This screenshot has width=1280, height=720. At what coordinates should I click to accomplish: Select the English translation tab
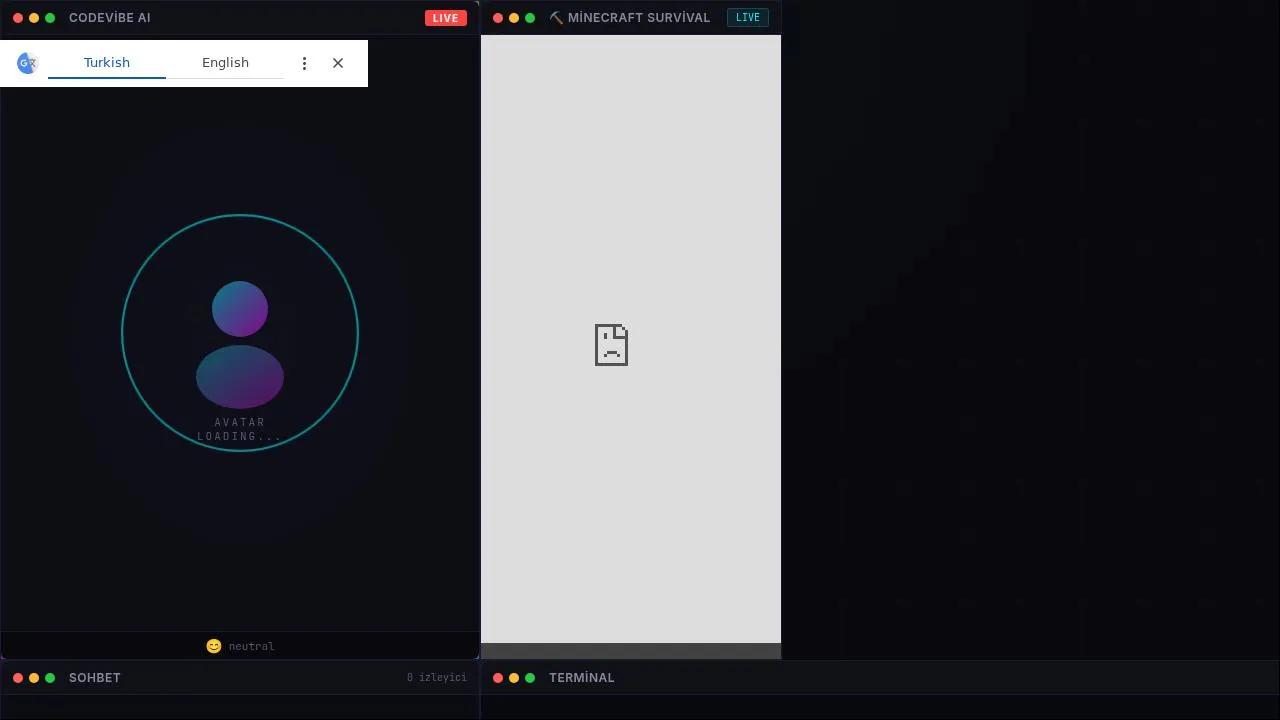click(225, 62)
